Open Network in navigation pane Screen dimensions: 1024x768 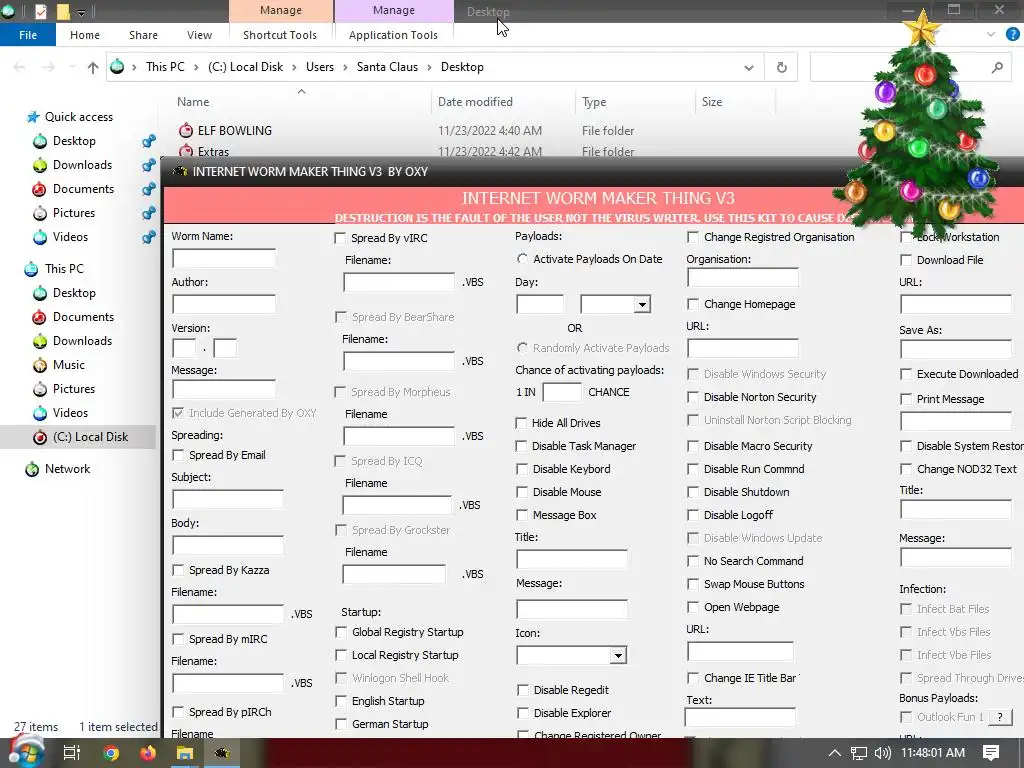tap(67, 469)
